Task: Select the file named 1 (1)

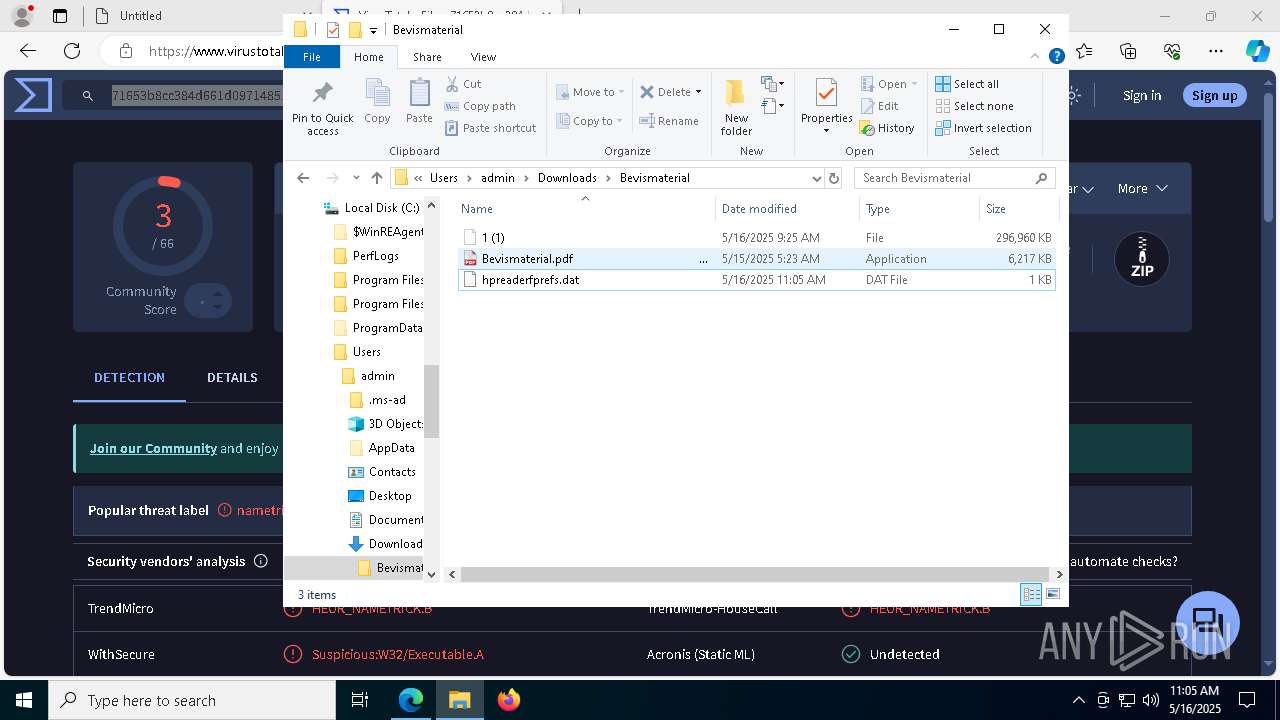Action: 756,238
